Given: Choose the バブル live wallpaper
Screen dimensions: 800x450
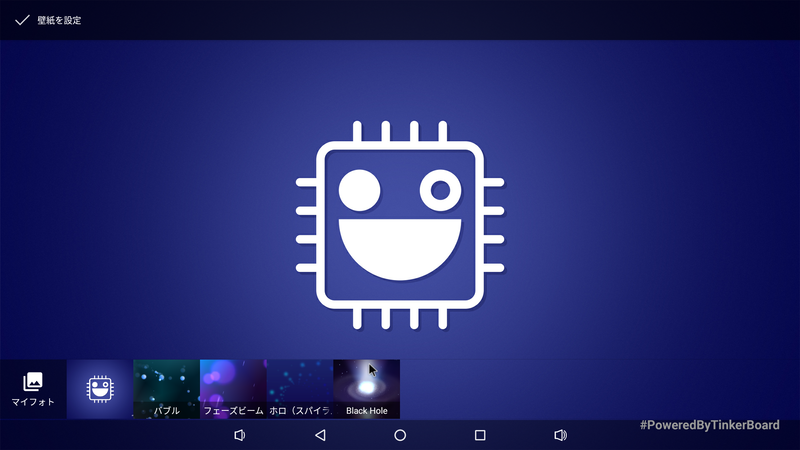Looking at the screenshot, I should (x=166, y=389).
